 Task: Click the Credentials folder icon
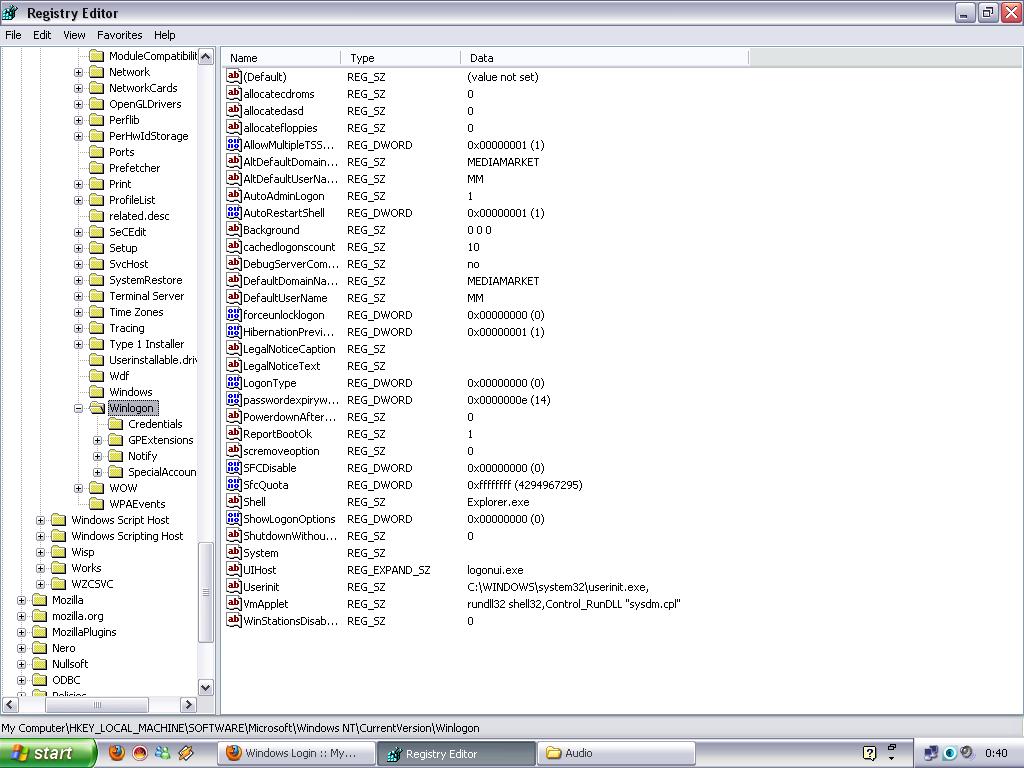(x=116, y=424)
